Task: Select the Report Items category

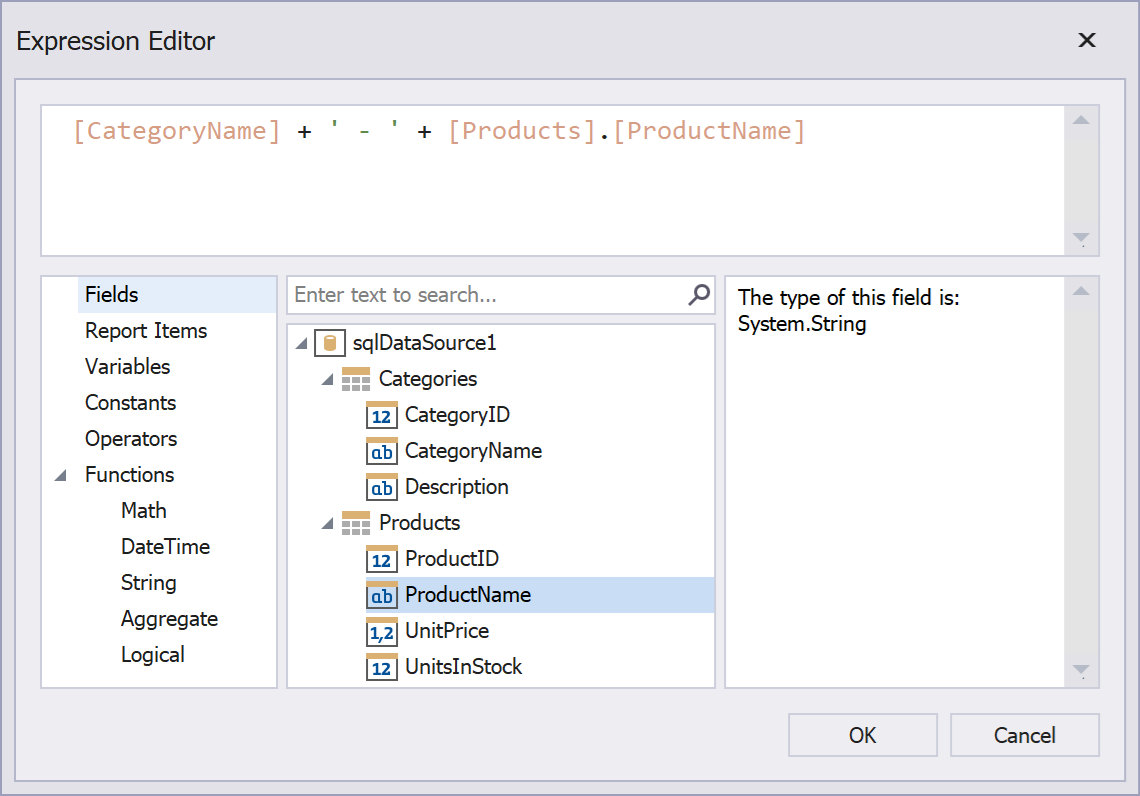Action: (146, 331)
